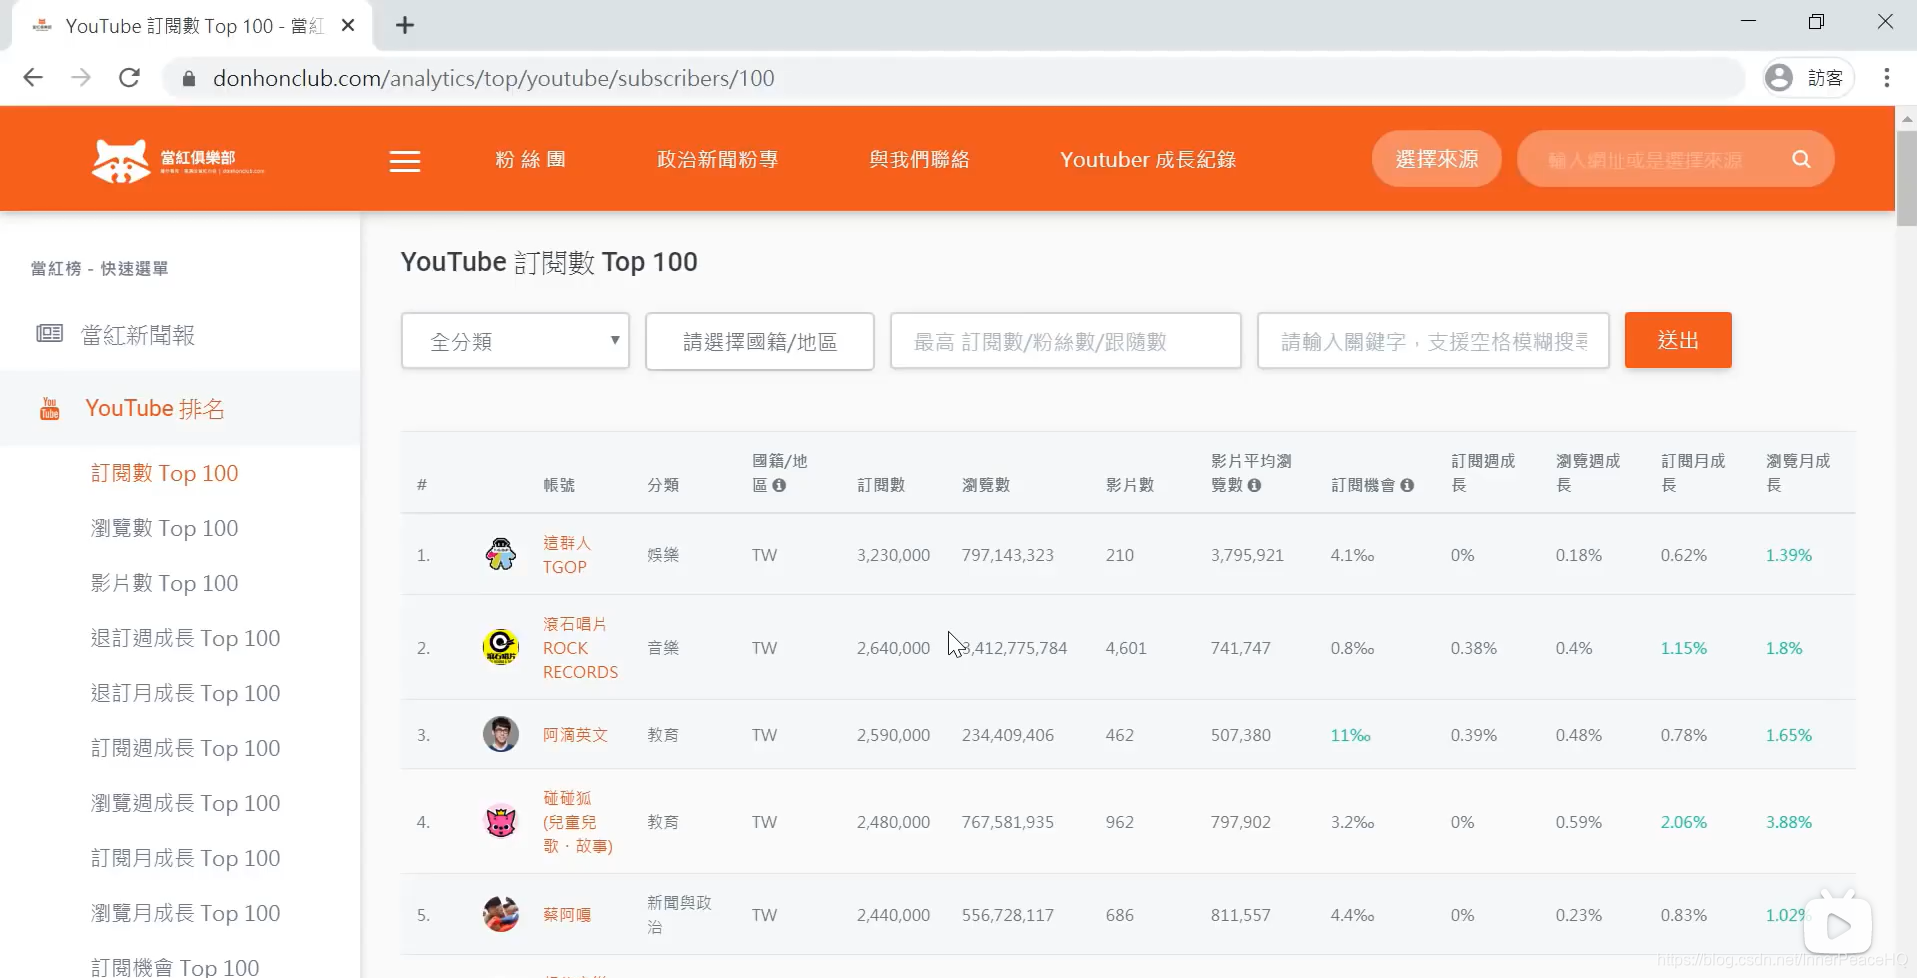
Task: Click the floating play button
Action: 1840,924
